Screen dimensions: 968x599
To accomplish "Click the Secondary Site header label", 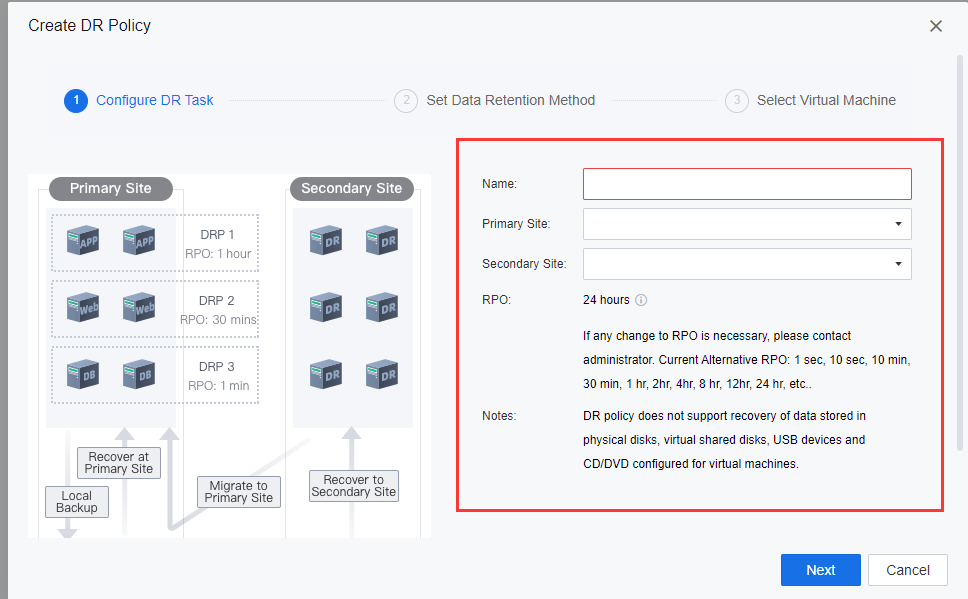I will 351,188.
